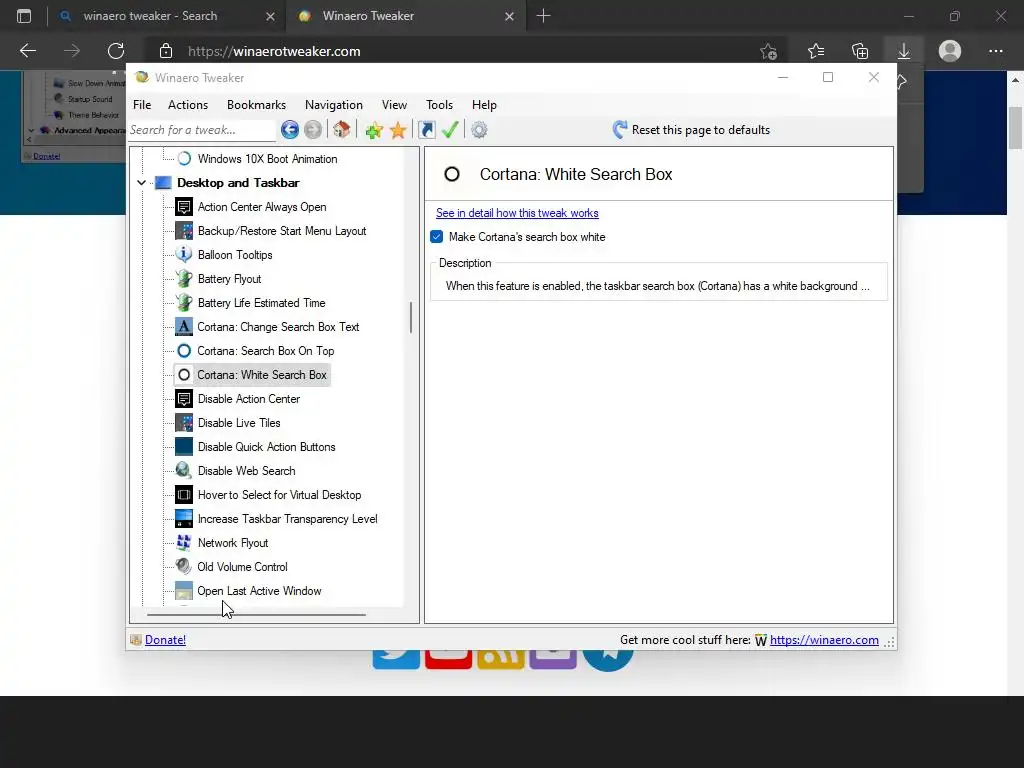The width and height of the screenshot is (1024, 768).
Task: Click the tree panel vertical scrollbar thumb
Action: click(411, 317)
